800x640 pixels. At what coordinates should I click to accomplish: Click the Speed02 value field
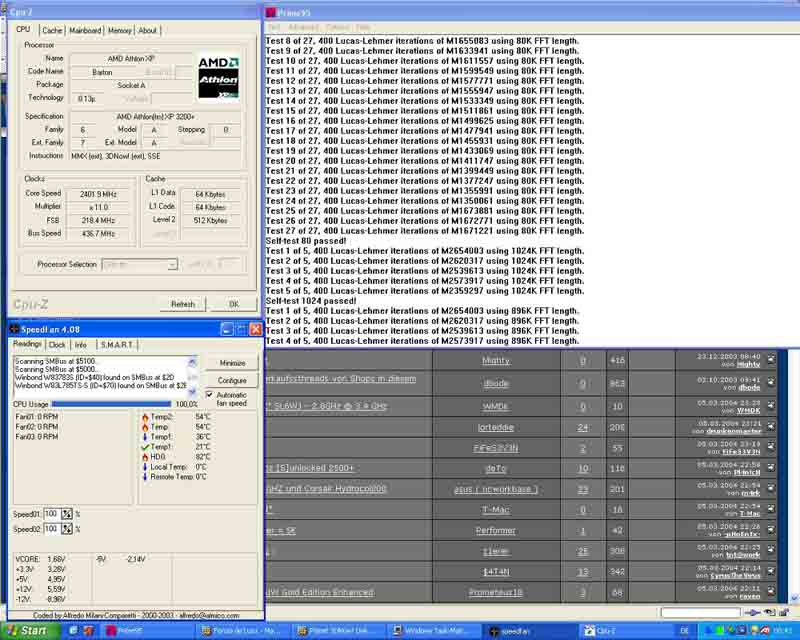click(52, 529)
